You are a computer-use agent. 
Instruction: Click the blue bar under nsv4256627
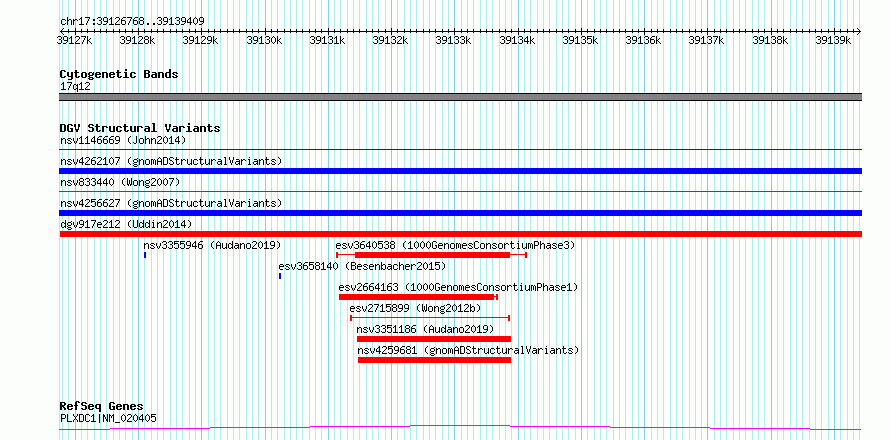460,213
